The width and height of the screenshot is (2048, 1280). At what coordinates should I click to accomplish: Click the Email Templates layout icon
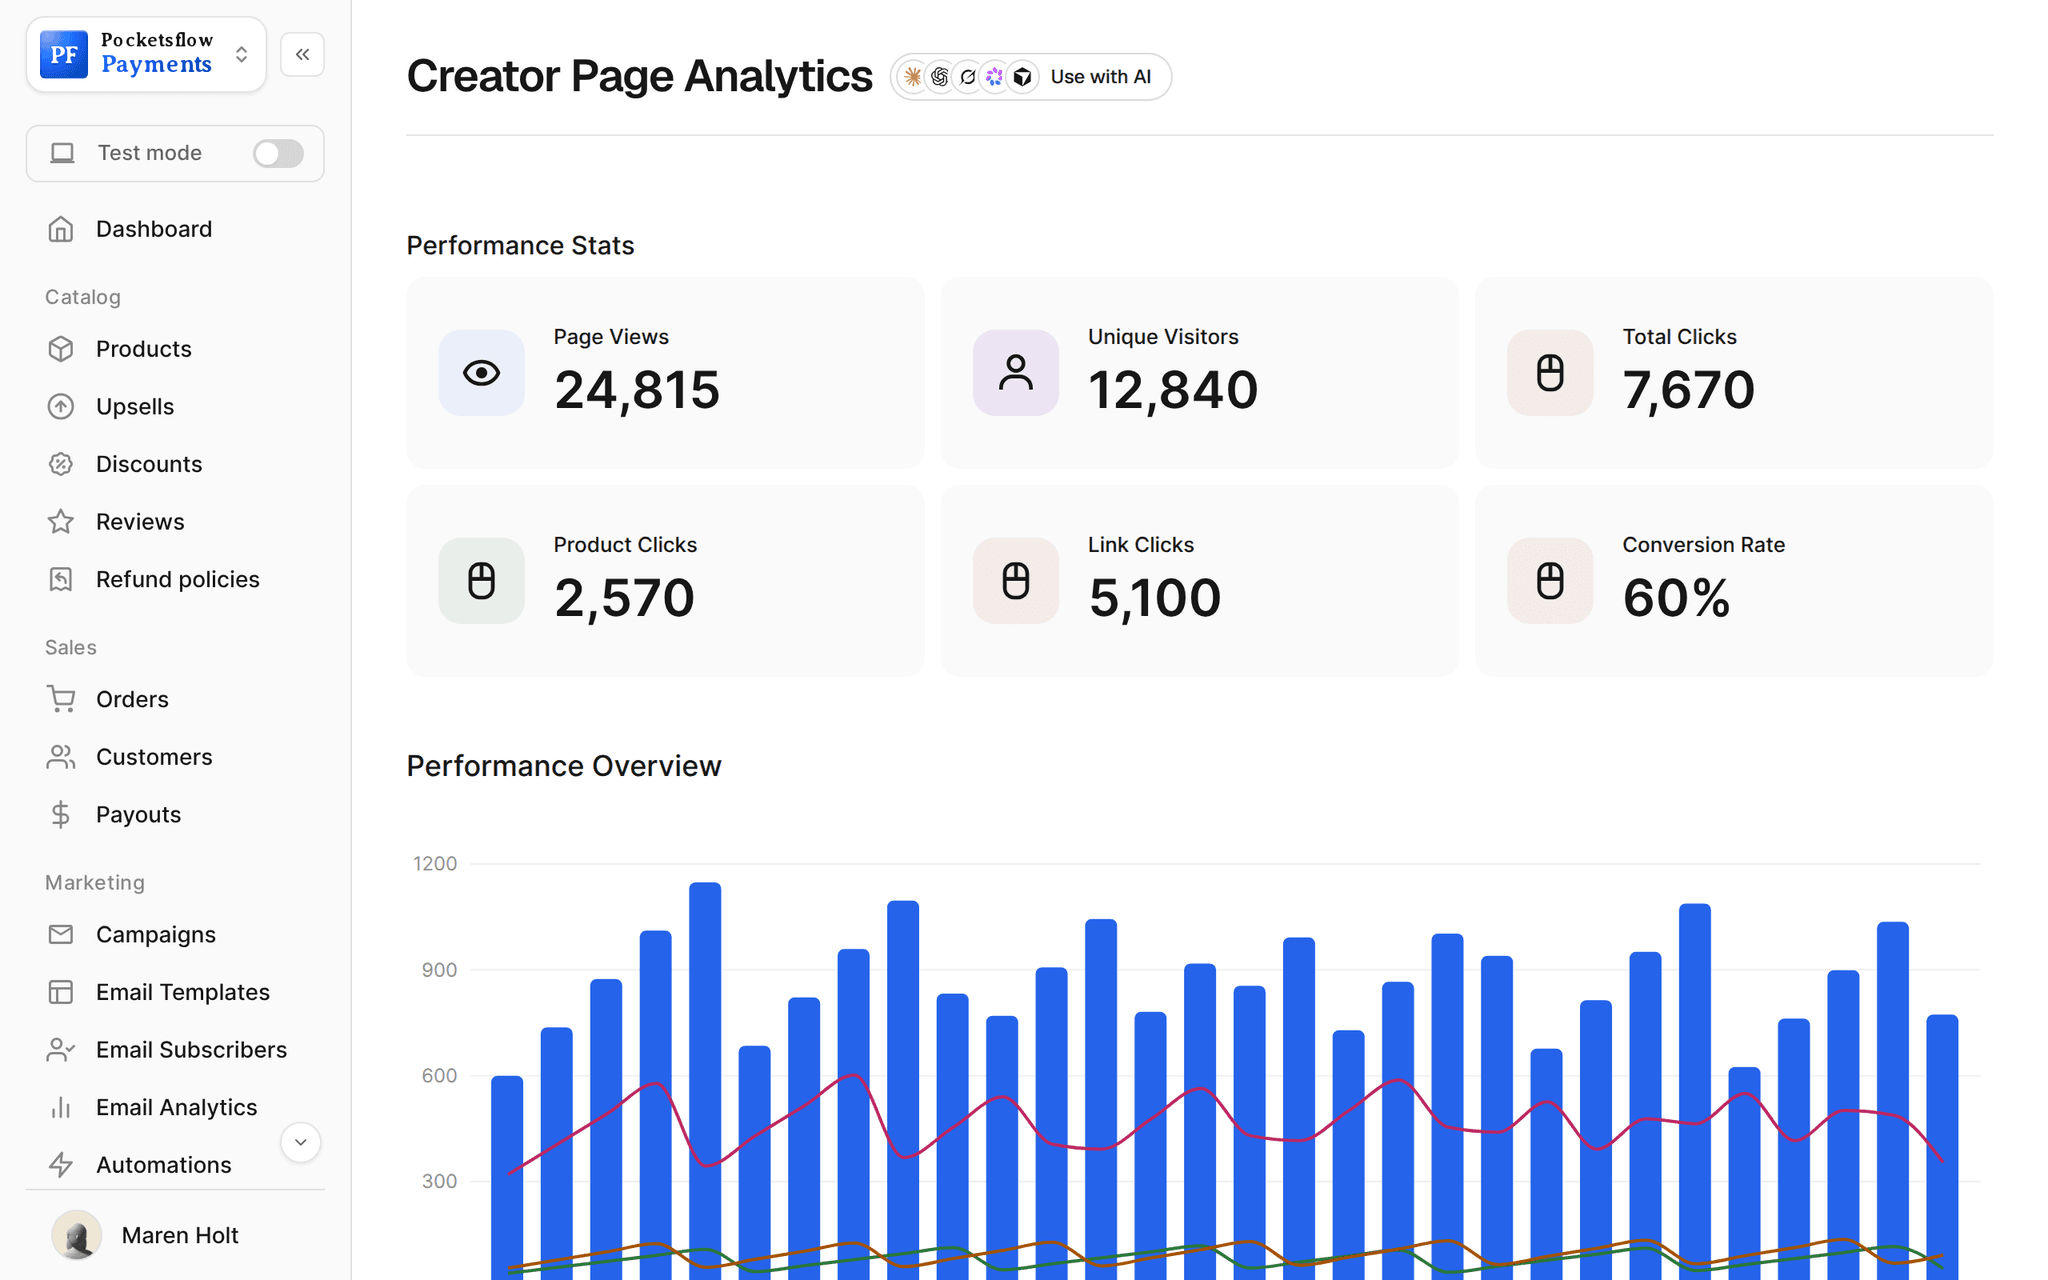(x=61, y=992)
